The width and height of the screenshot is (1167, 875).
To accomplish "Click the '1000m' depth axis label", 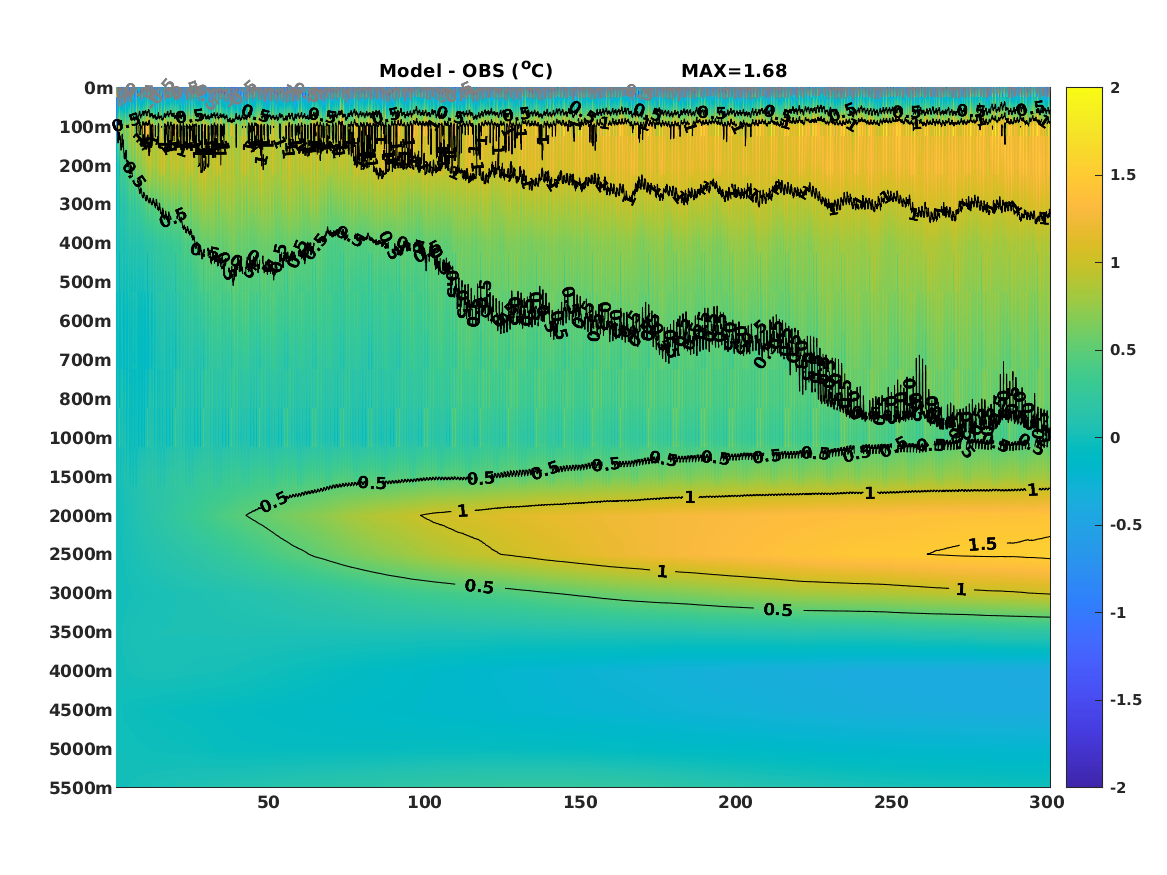I will (x=81, y=438).
